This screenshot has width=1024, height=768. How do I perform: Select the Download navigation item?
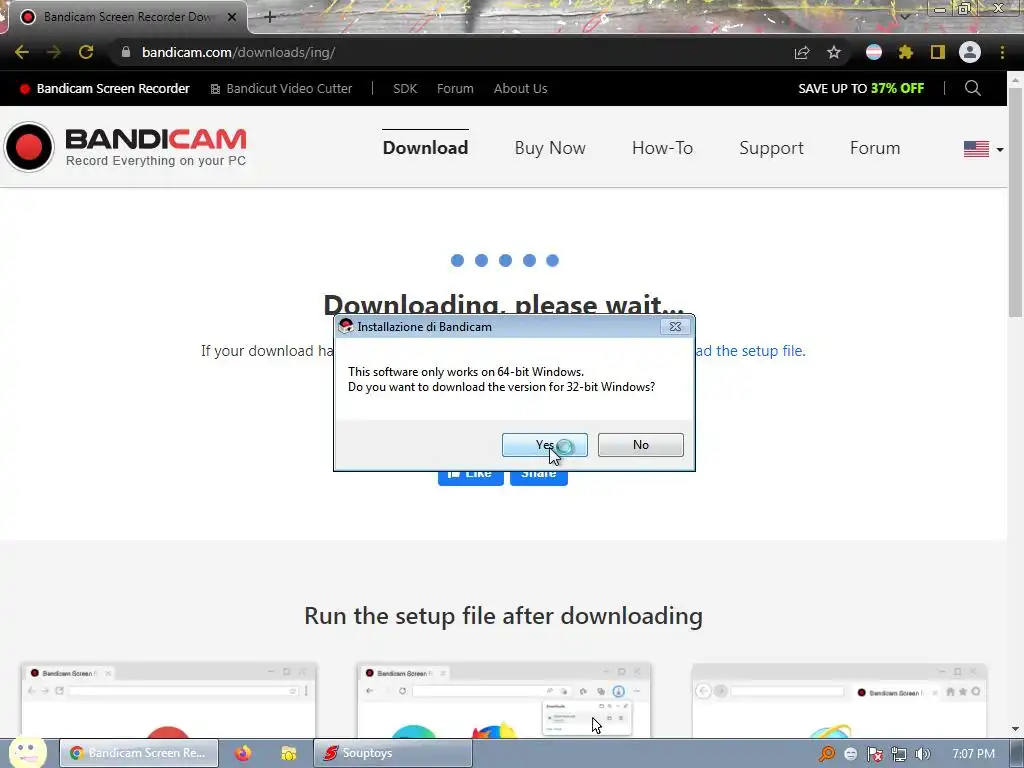click(425, 148)
